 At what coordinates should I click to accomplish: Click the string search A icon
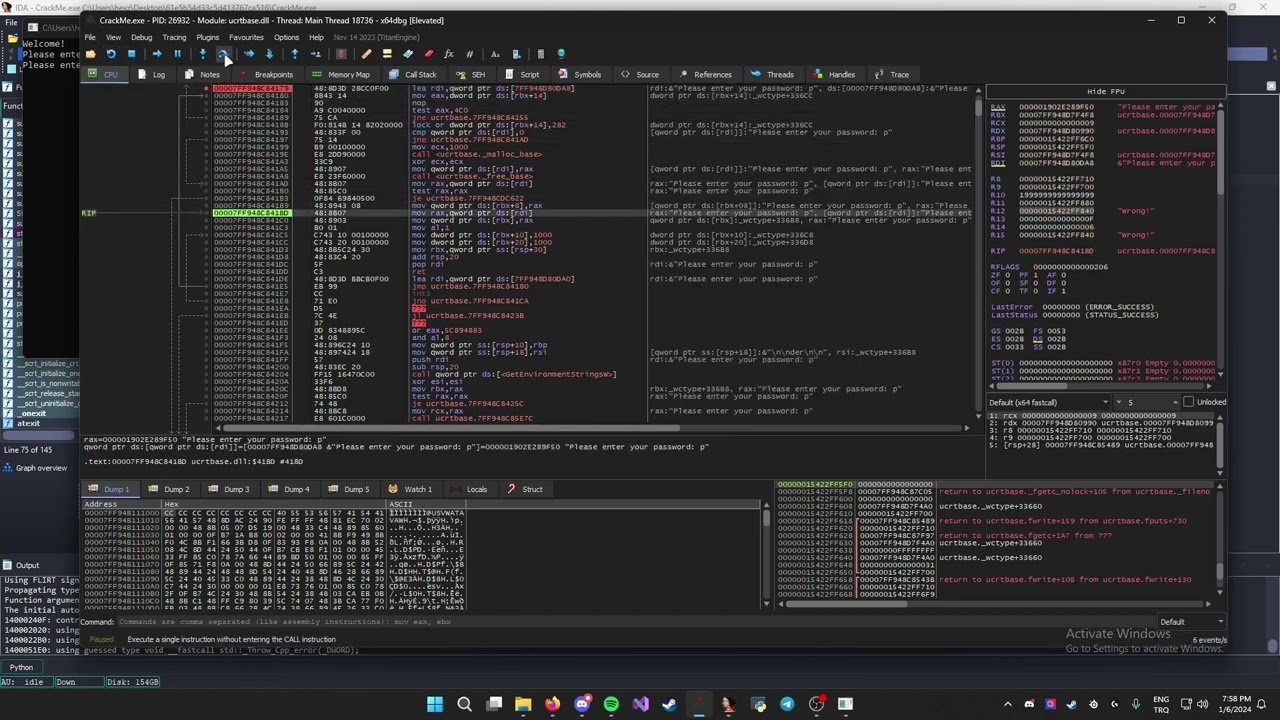[x=495, y=54]
